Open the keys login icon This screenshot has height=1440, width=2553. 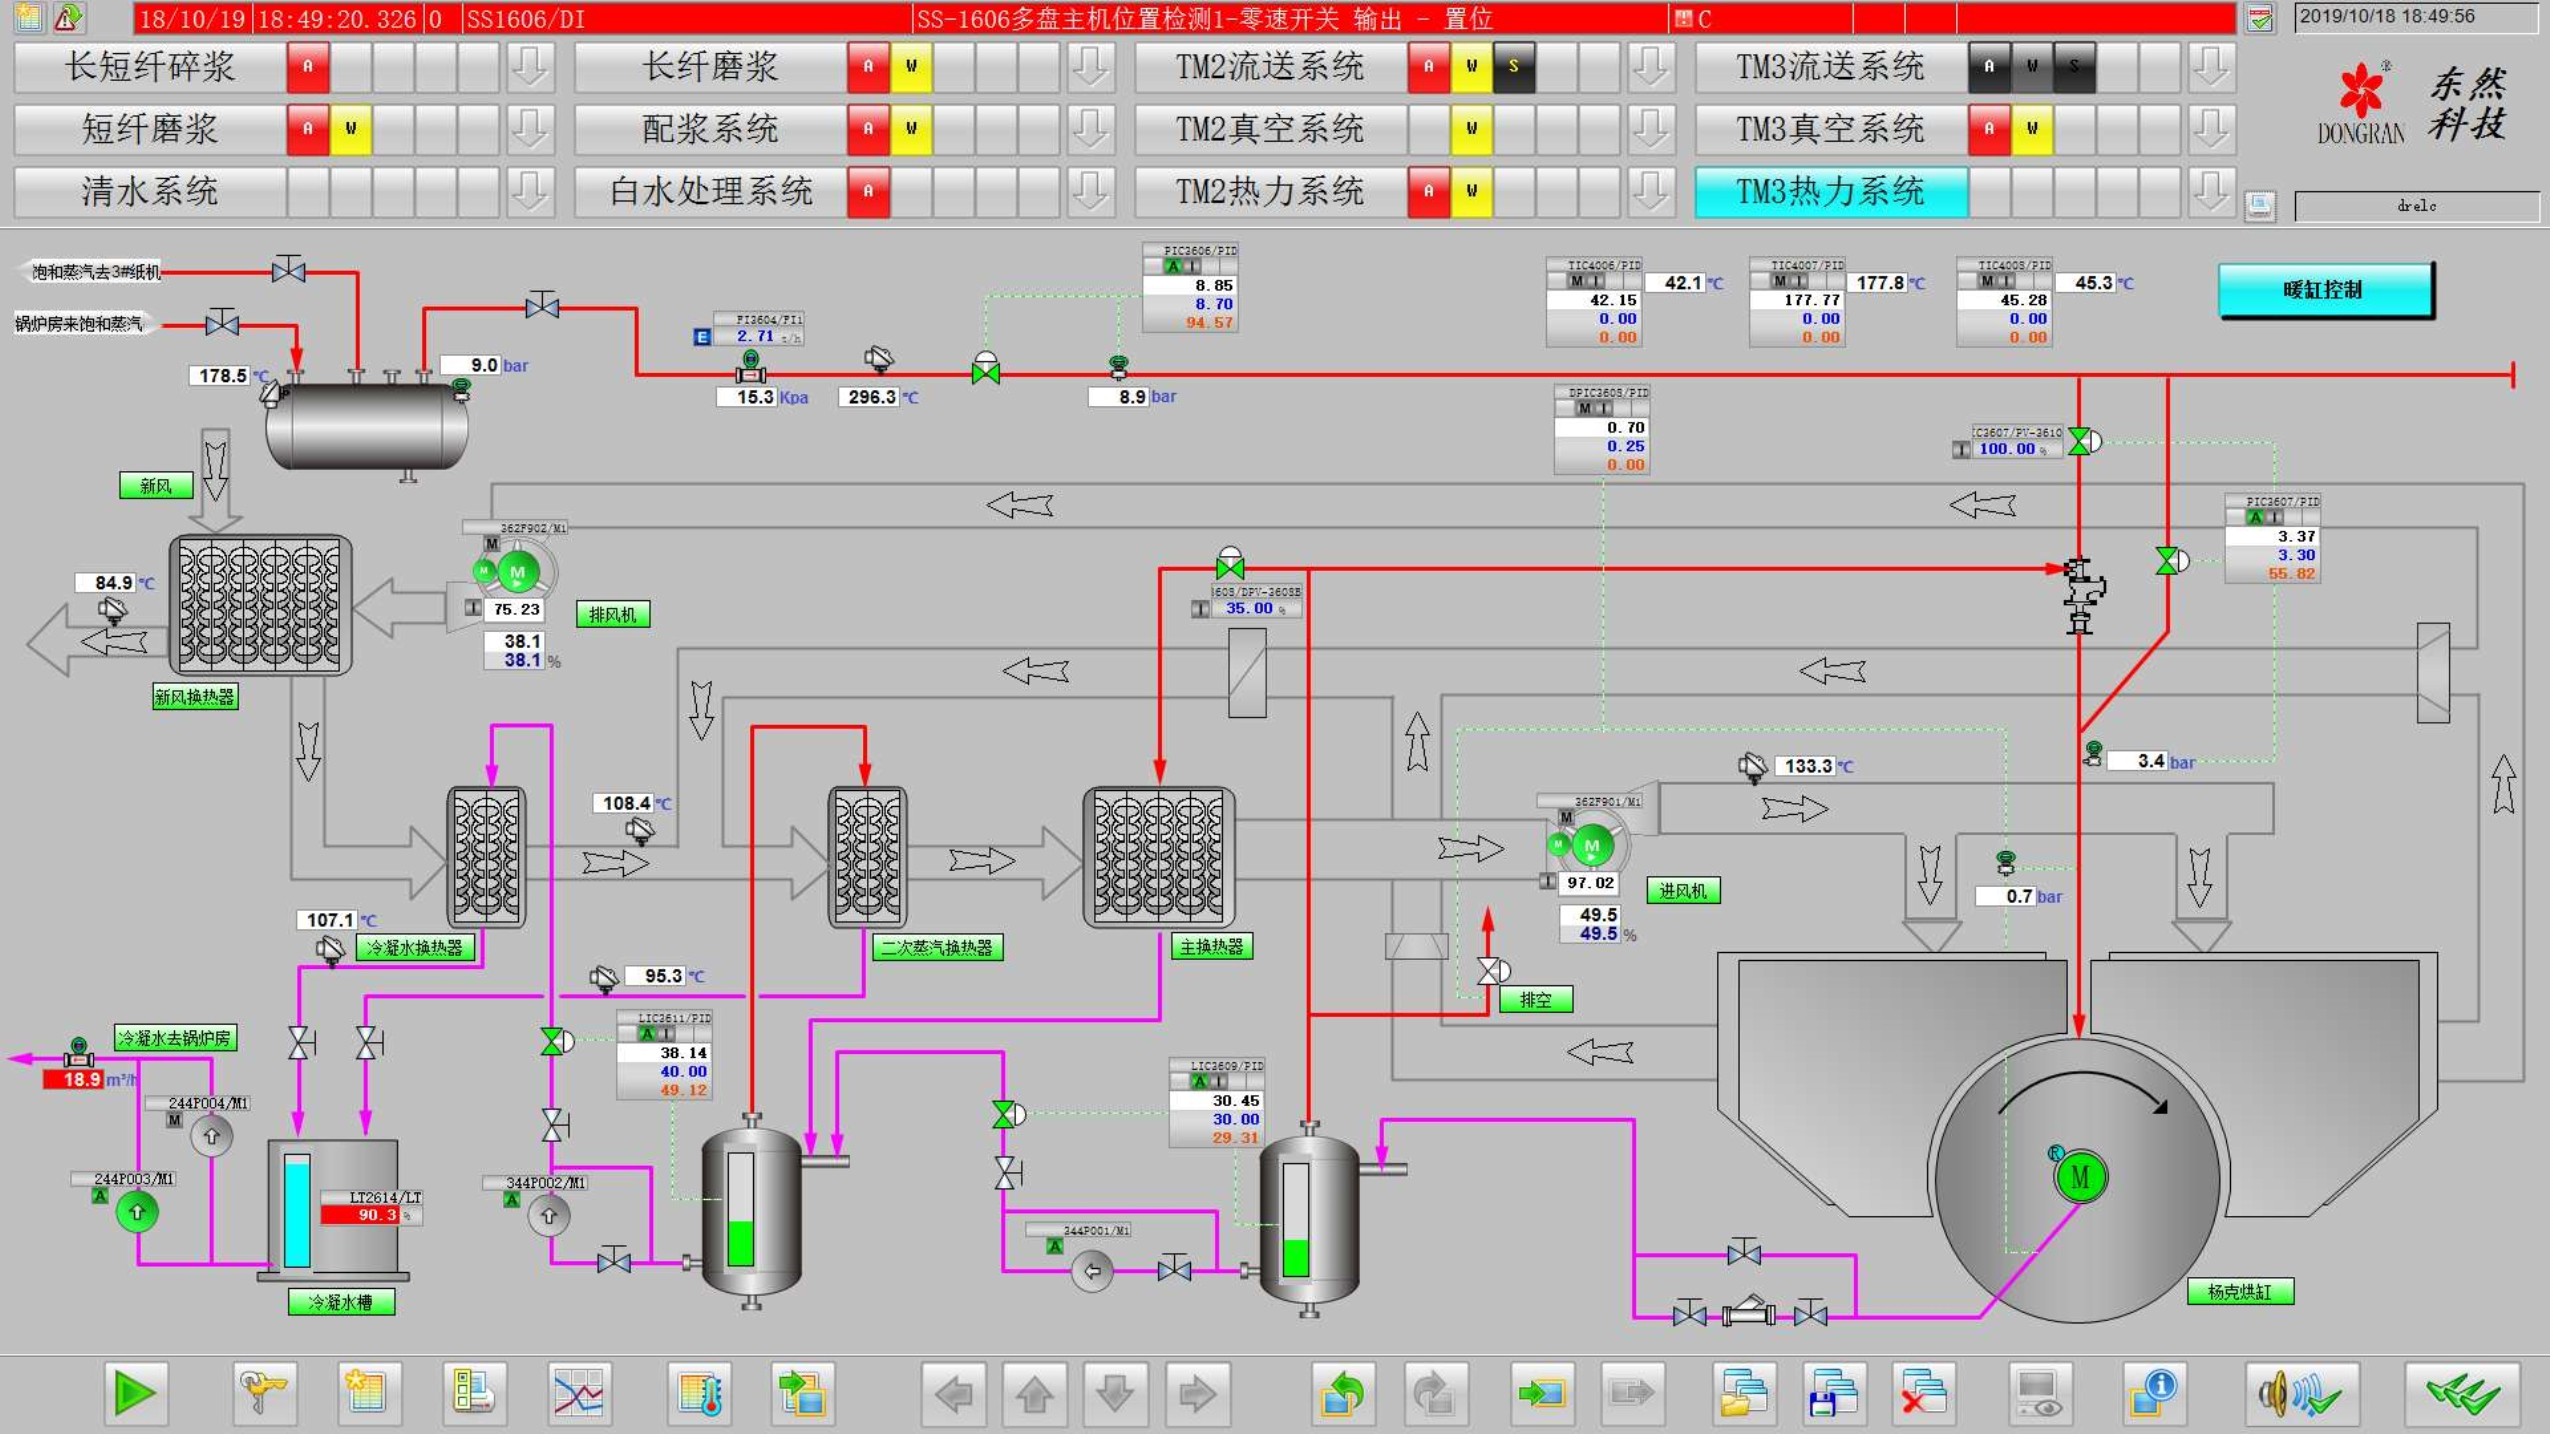click(264, 1395)
